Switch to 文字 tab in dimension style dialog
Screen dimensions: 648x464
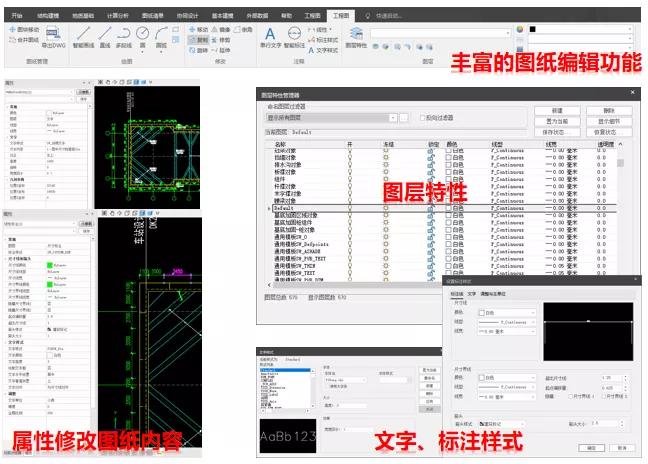click(x=472, y=294)
